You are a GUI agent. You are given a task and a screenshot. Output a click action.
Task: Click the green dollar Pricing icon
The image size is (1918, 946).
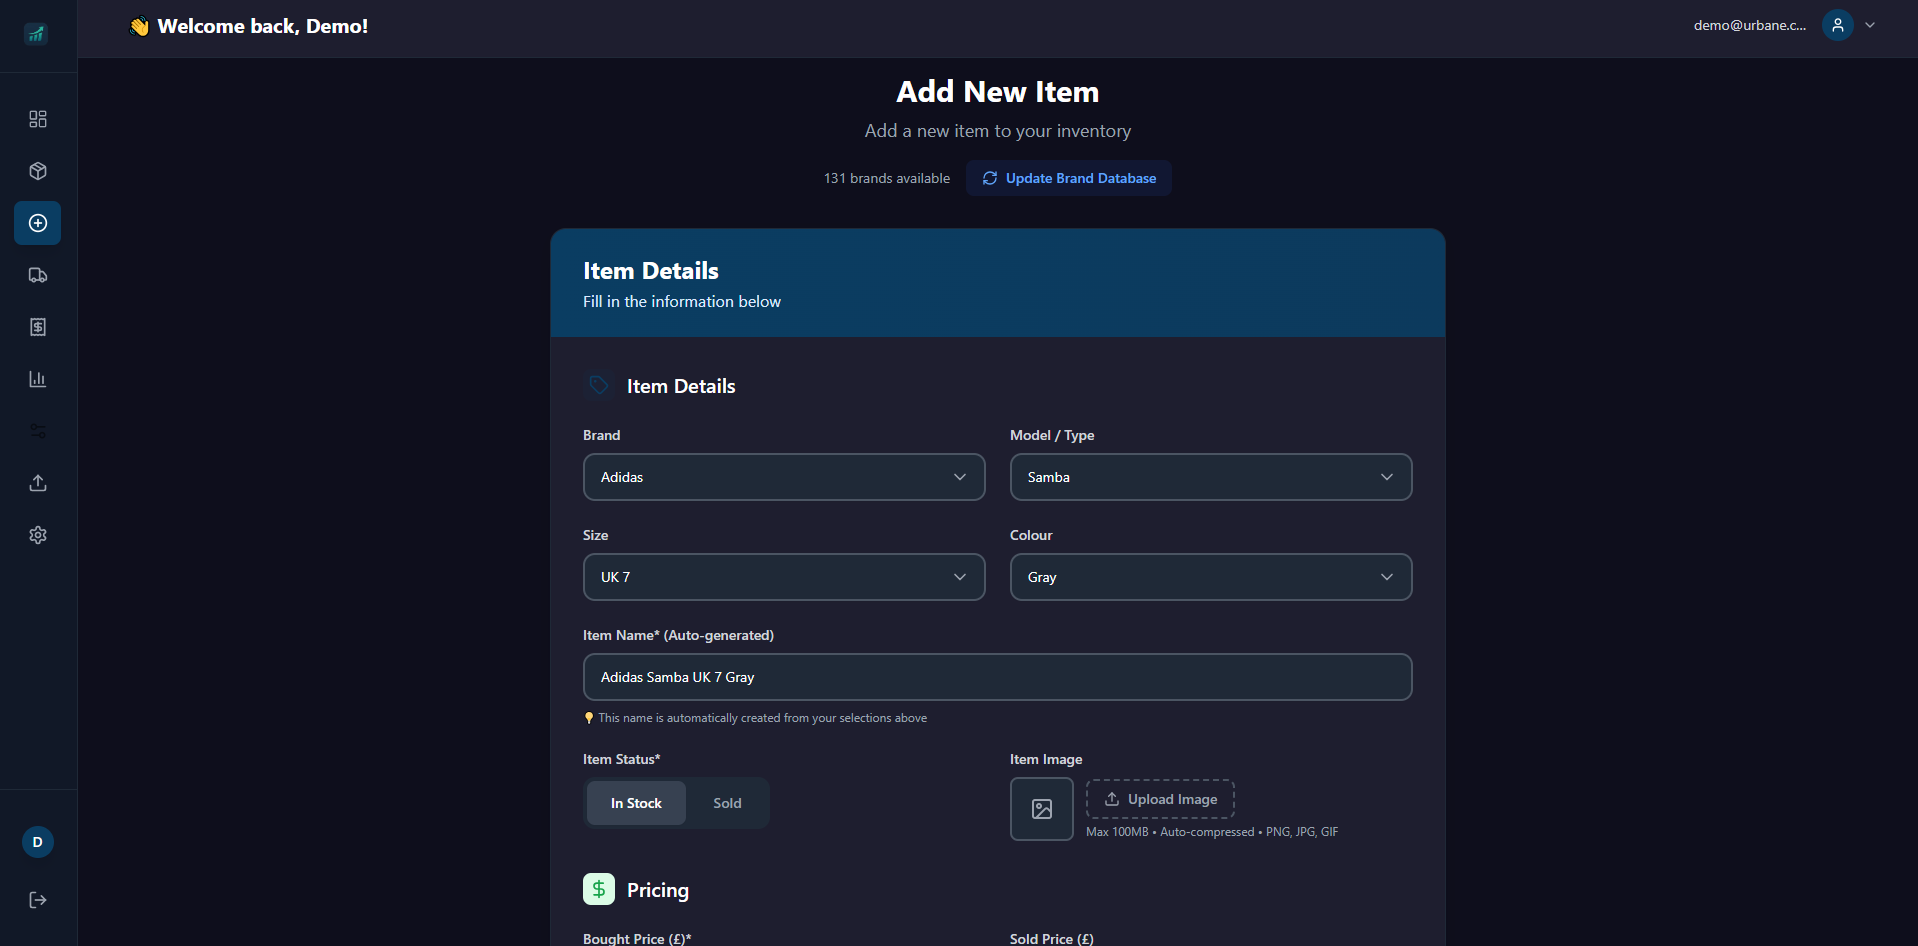pyautogui.click(x=599, y=889)
